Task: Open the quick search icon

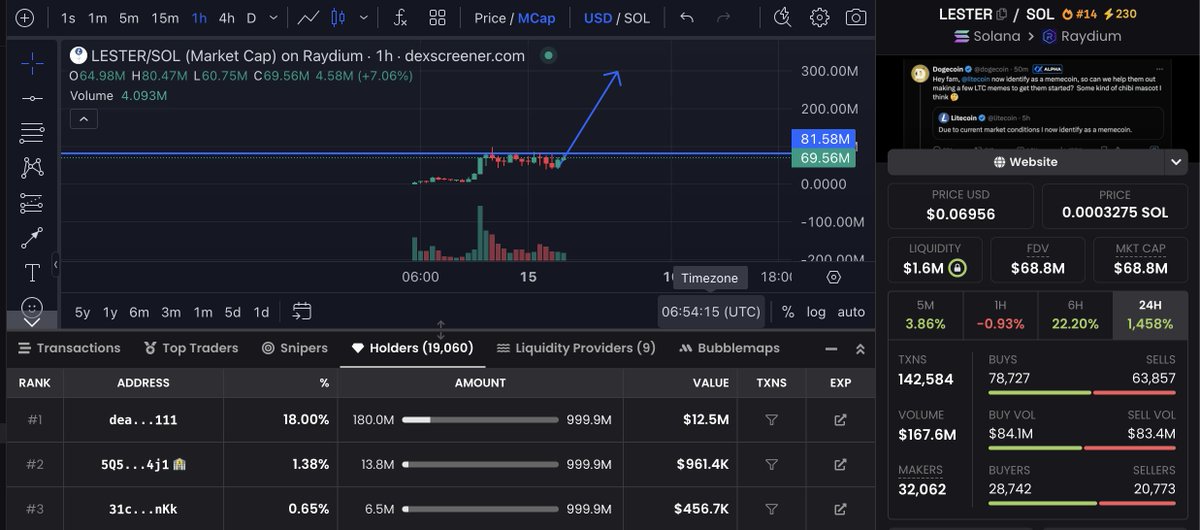Action: coord(782,17)
